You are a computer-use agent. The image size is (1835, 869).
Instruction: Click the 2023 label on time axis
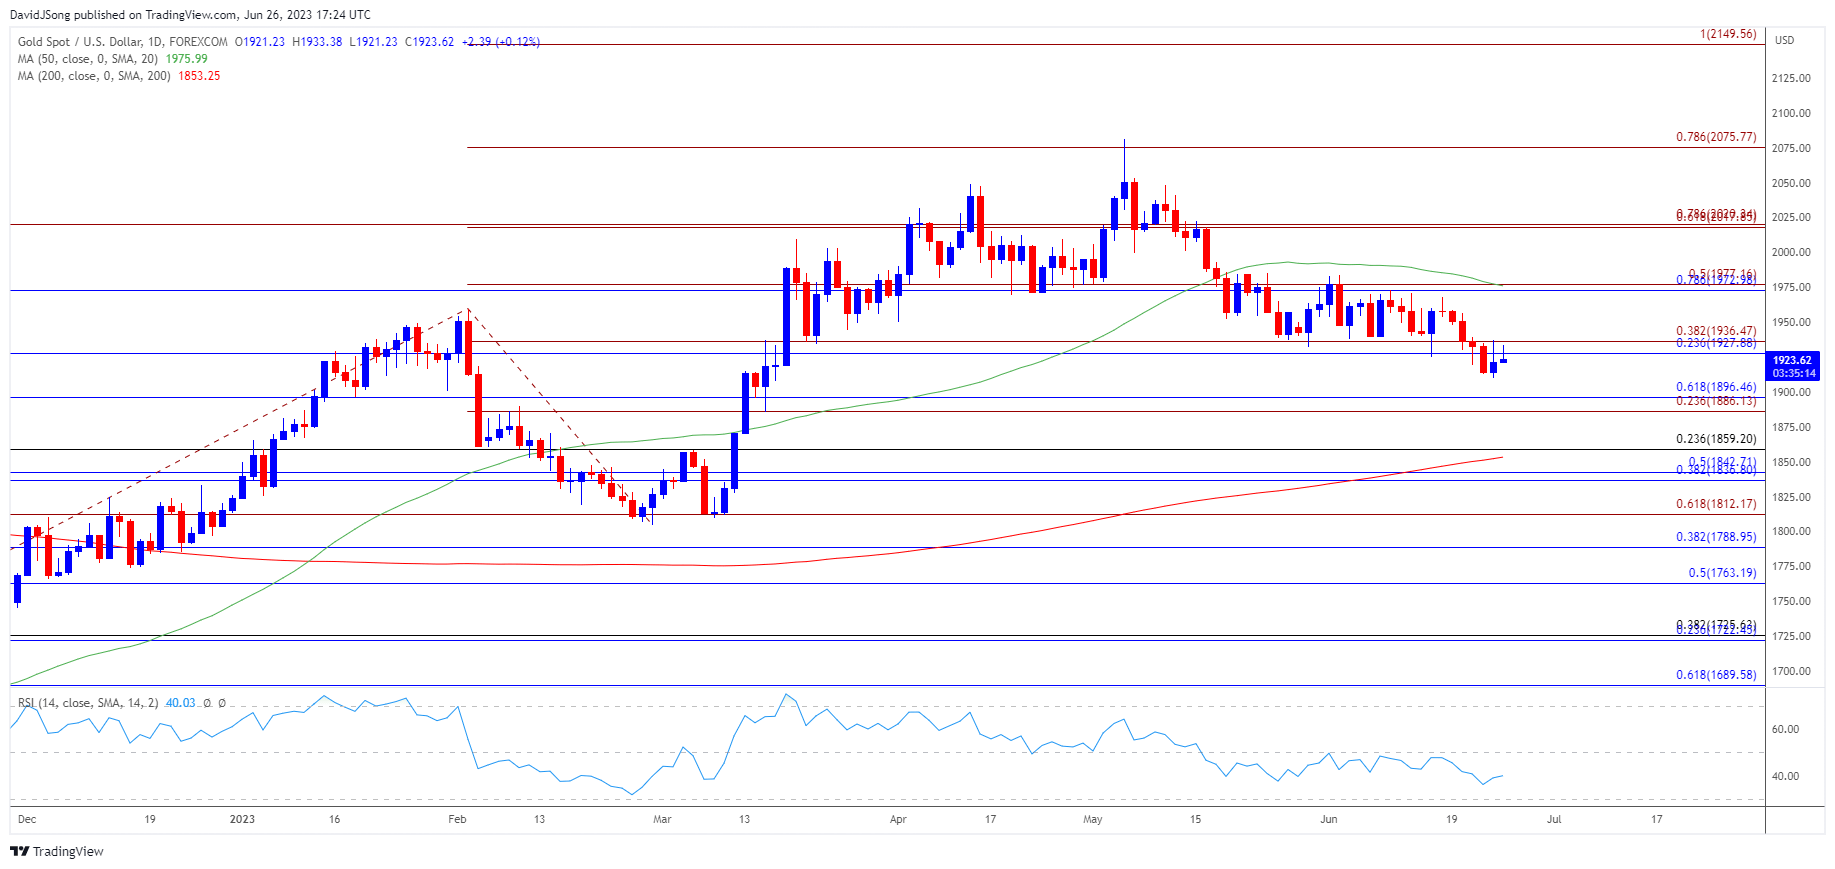click(x=242, y=819)
